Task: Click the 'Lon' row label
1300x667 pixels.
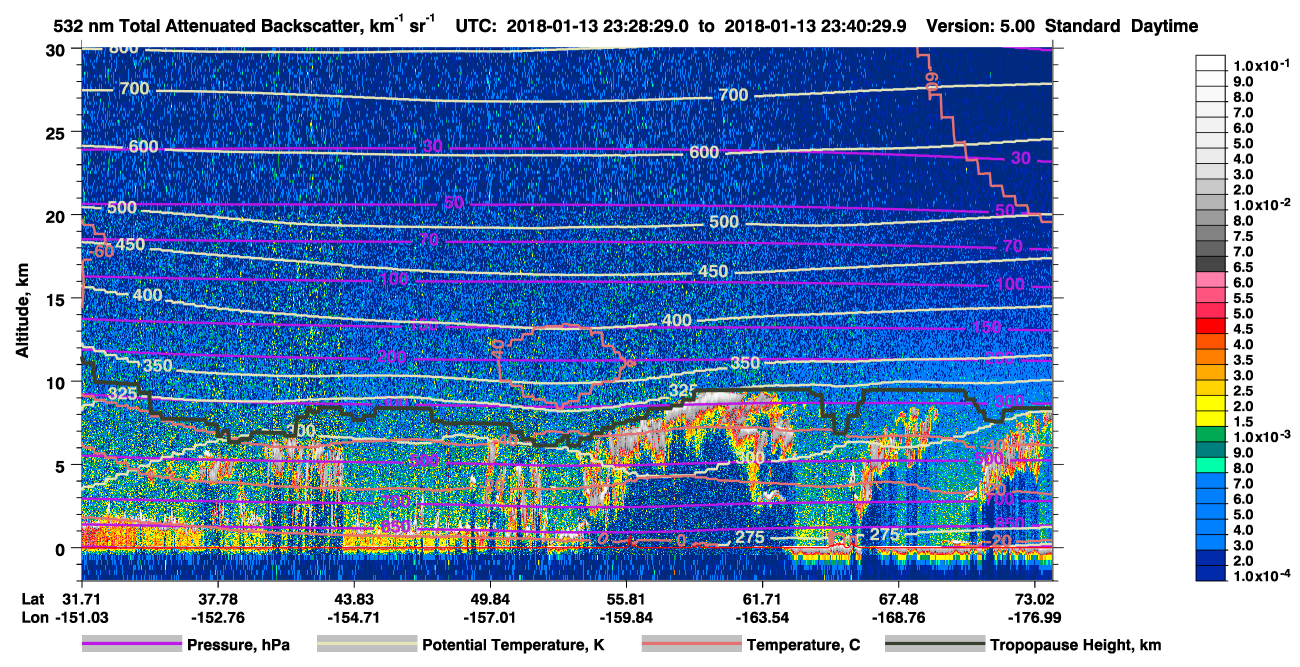Action: tap(34, 617)
